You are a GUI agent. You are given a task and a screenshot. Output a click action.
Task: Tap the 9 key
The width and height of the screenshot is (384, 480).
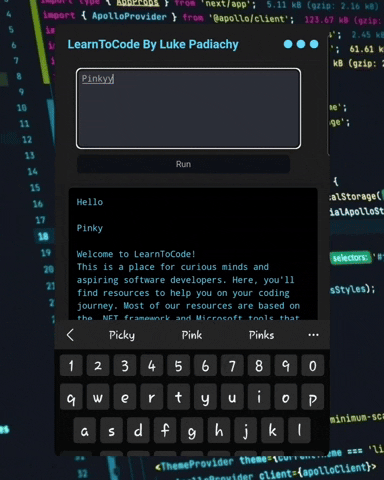click(x=286, y=366)
